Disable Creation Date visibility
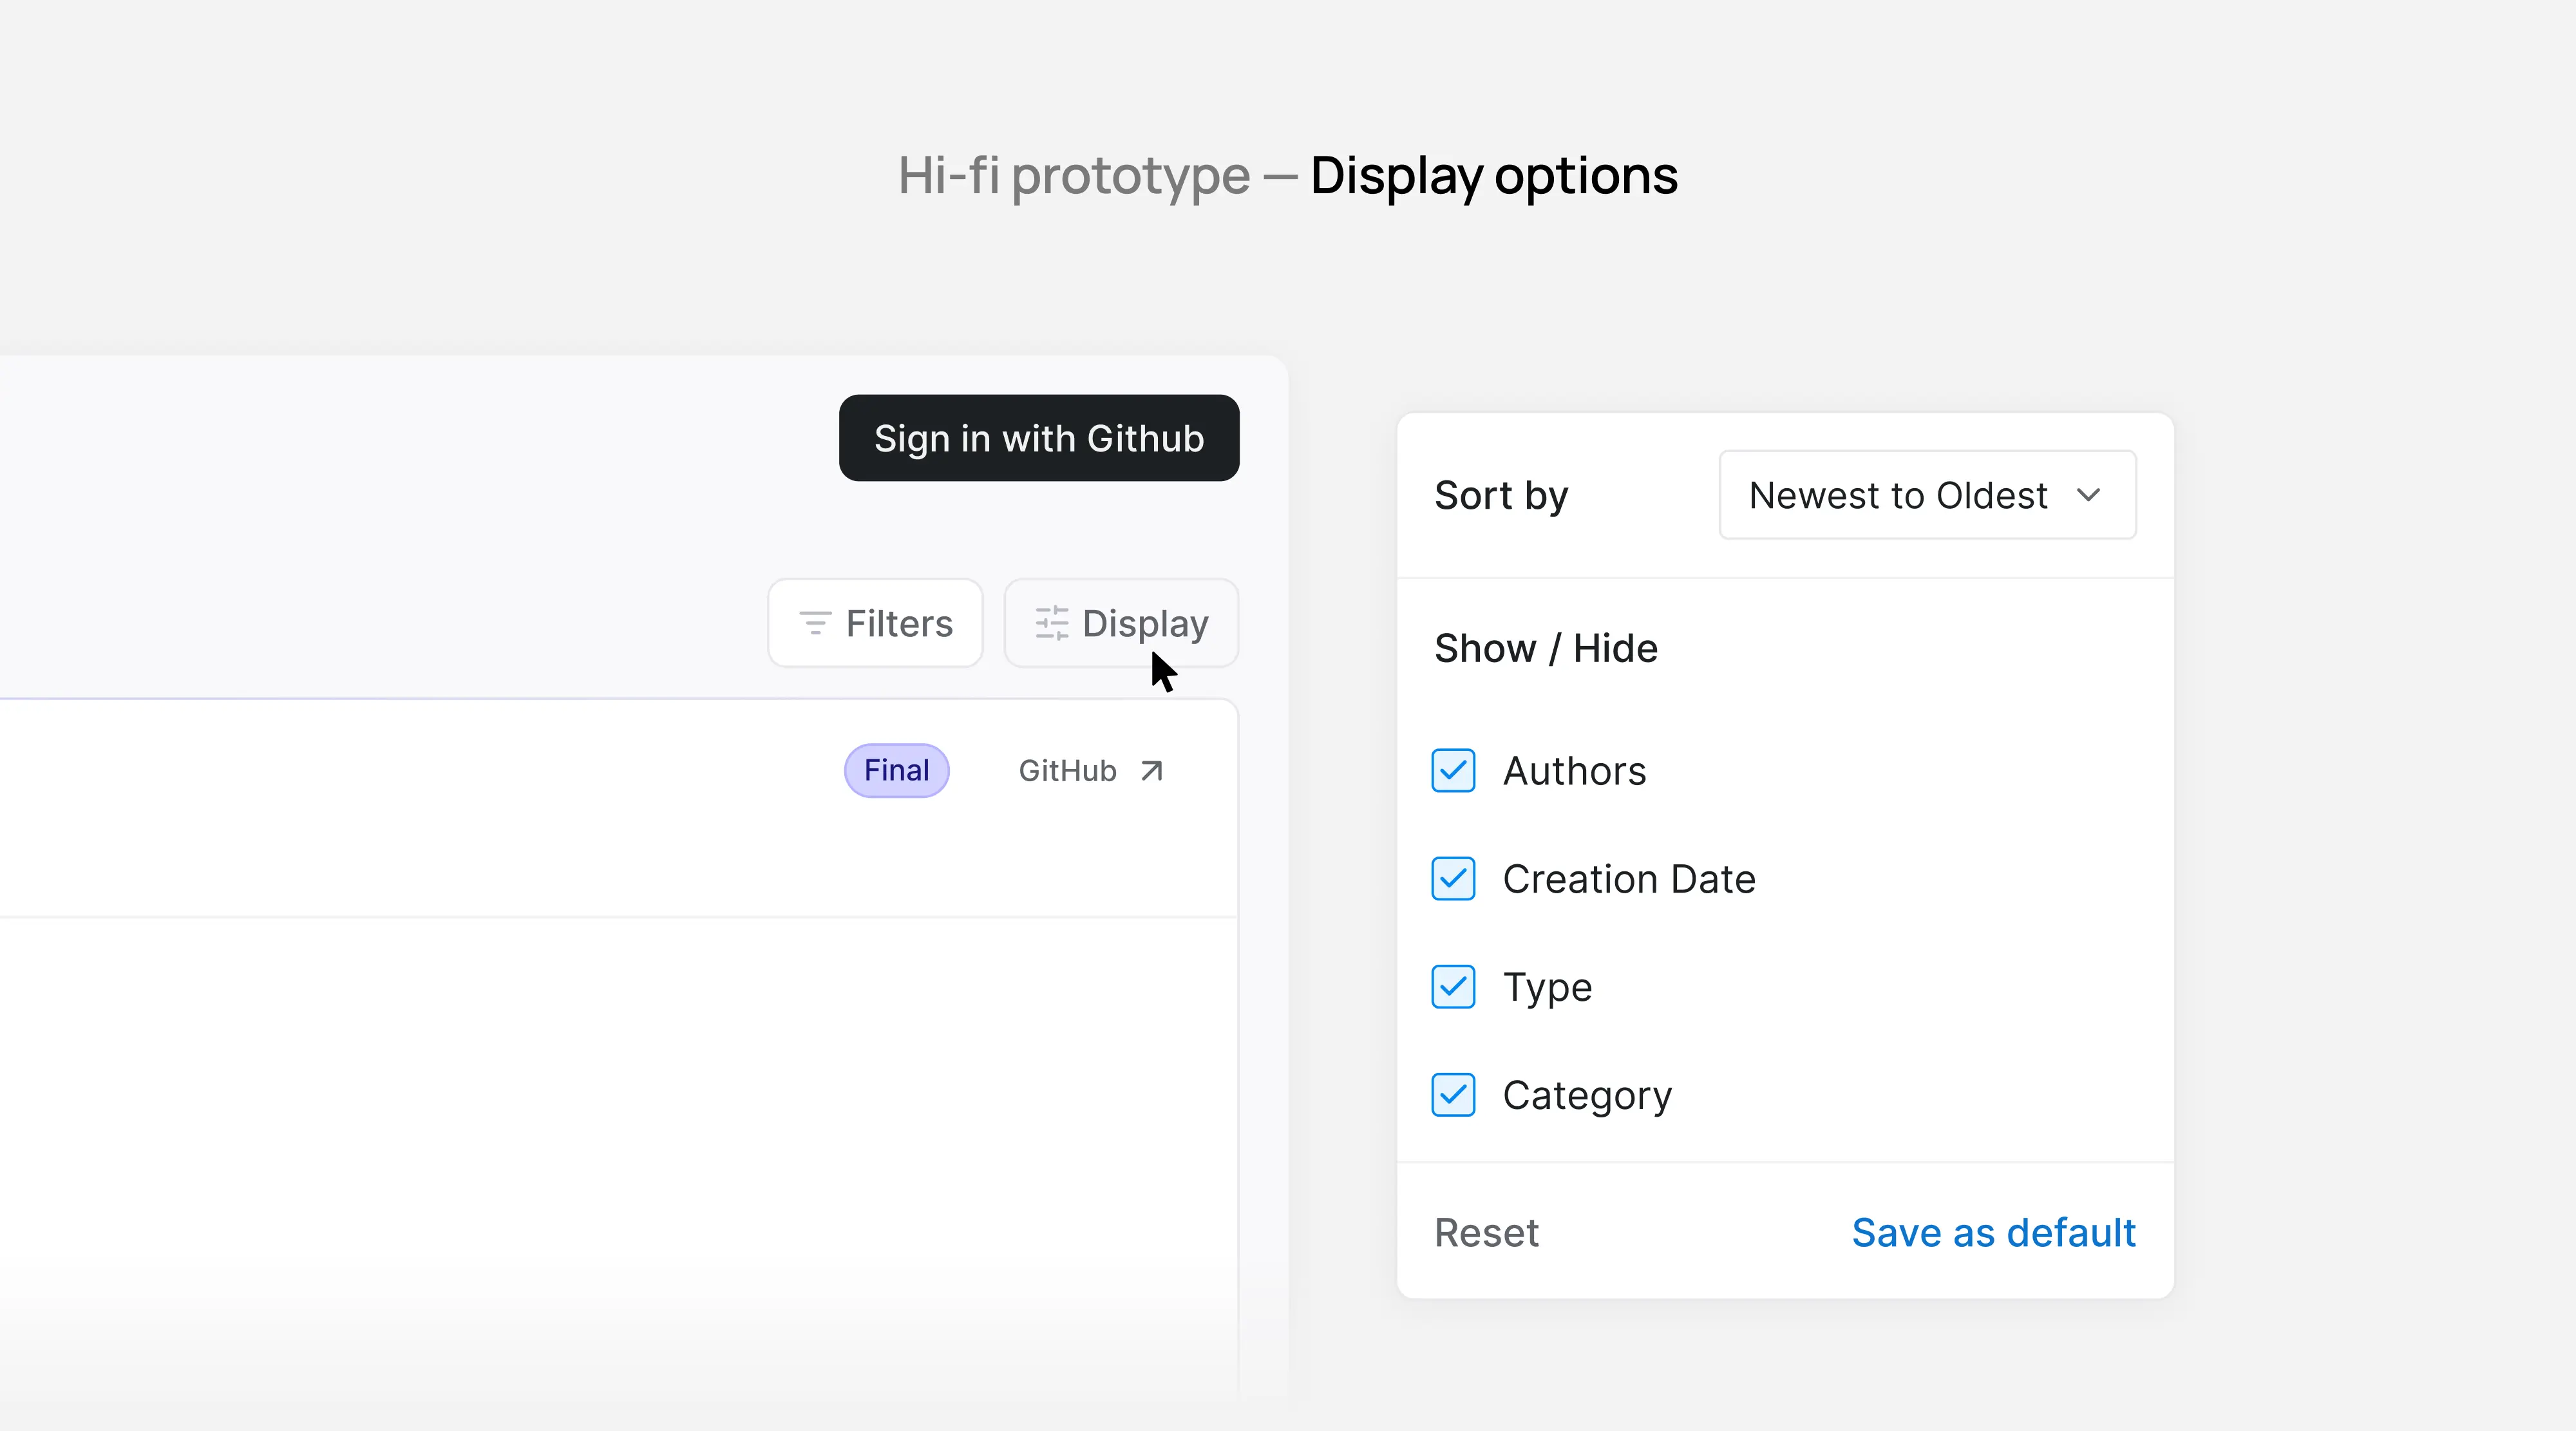The width and height of the screenshot is (2576, 1431). point(1454,878)
